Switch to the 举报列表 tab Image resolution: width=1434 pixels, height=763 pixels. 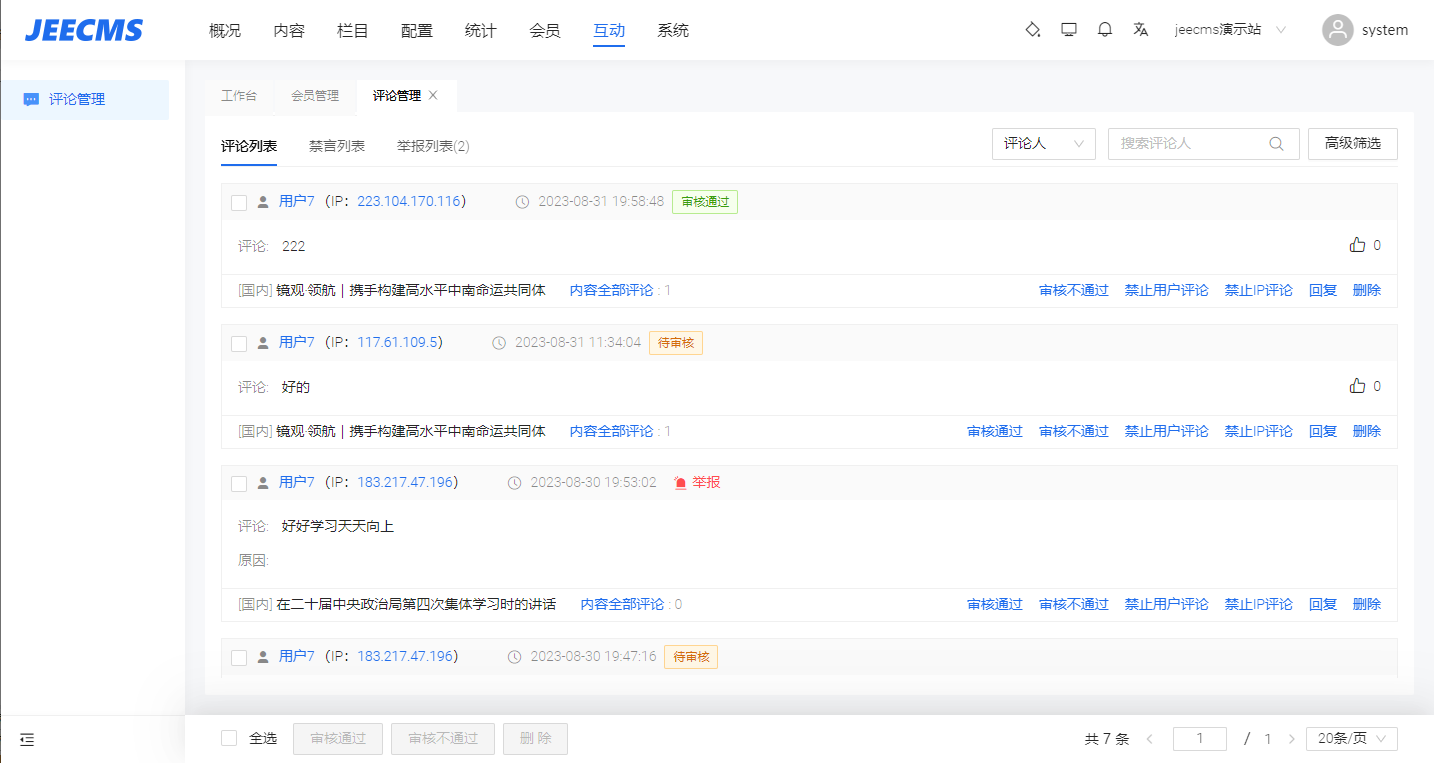(432, 146)
